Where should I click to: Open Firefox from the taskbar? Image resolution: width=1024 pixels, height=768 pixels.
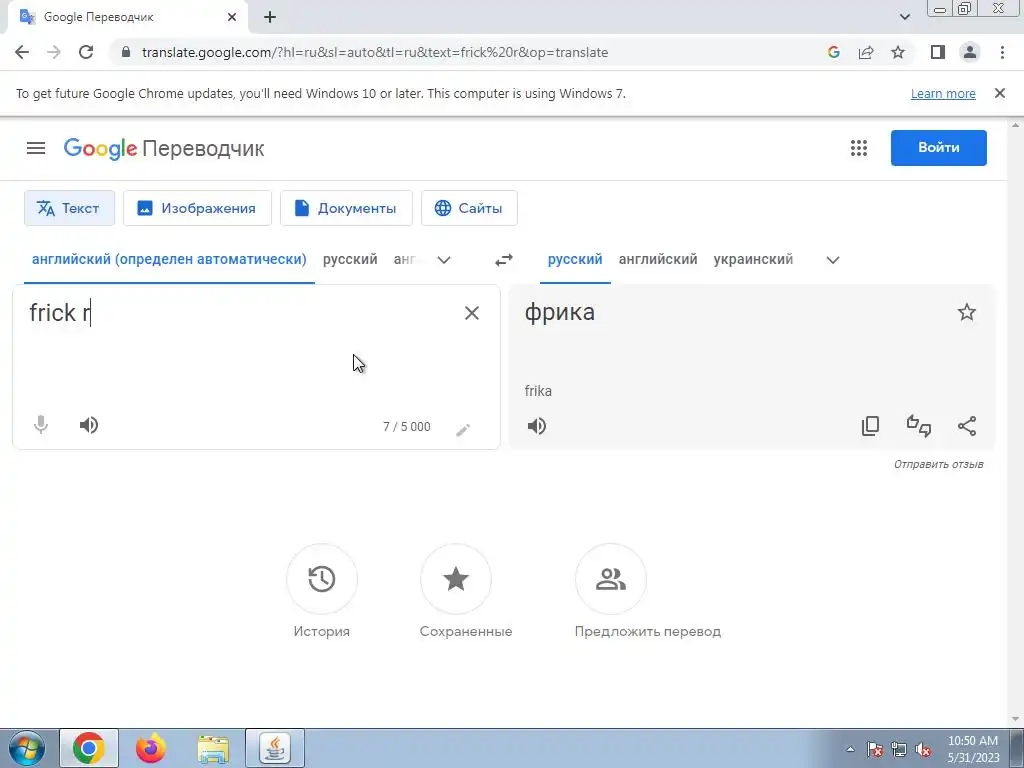(x=150, y=748)
